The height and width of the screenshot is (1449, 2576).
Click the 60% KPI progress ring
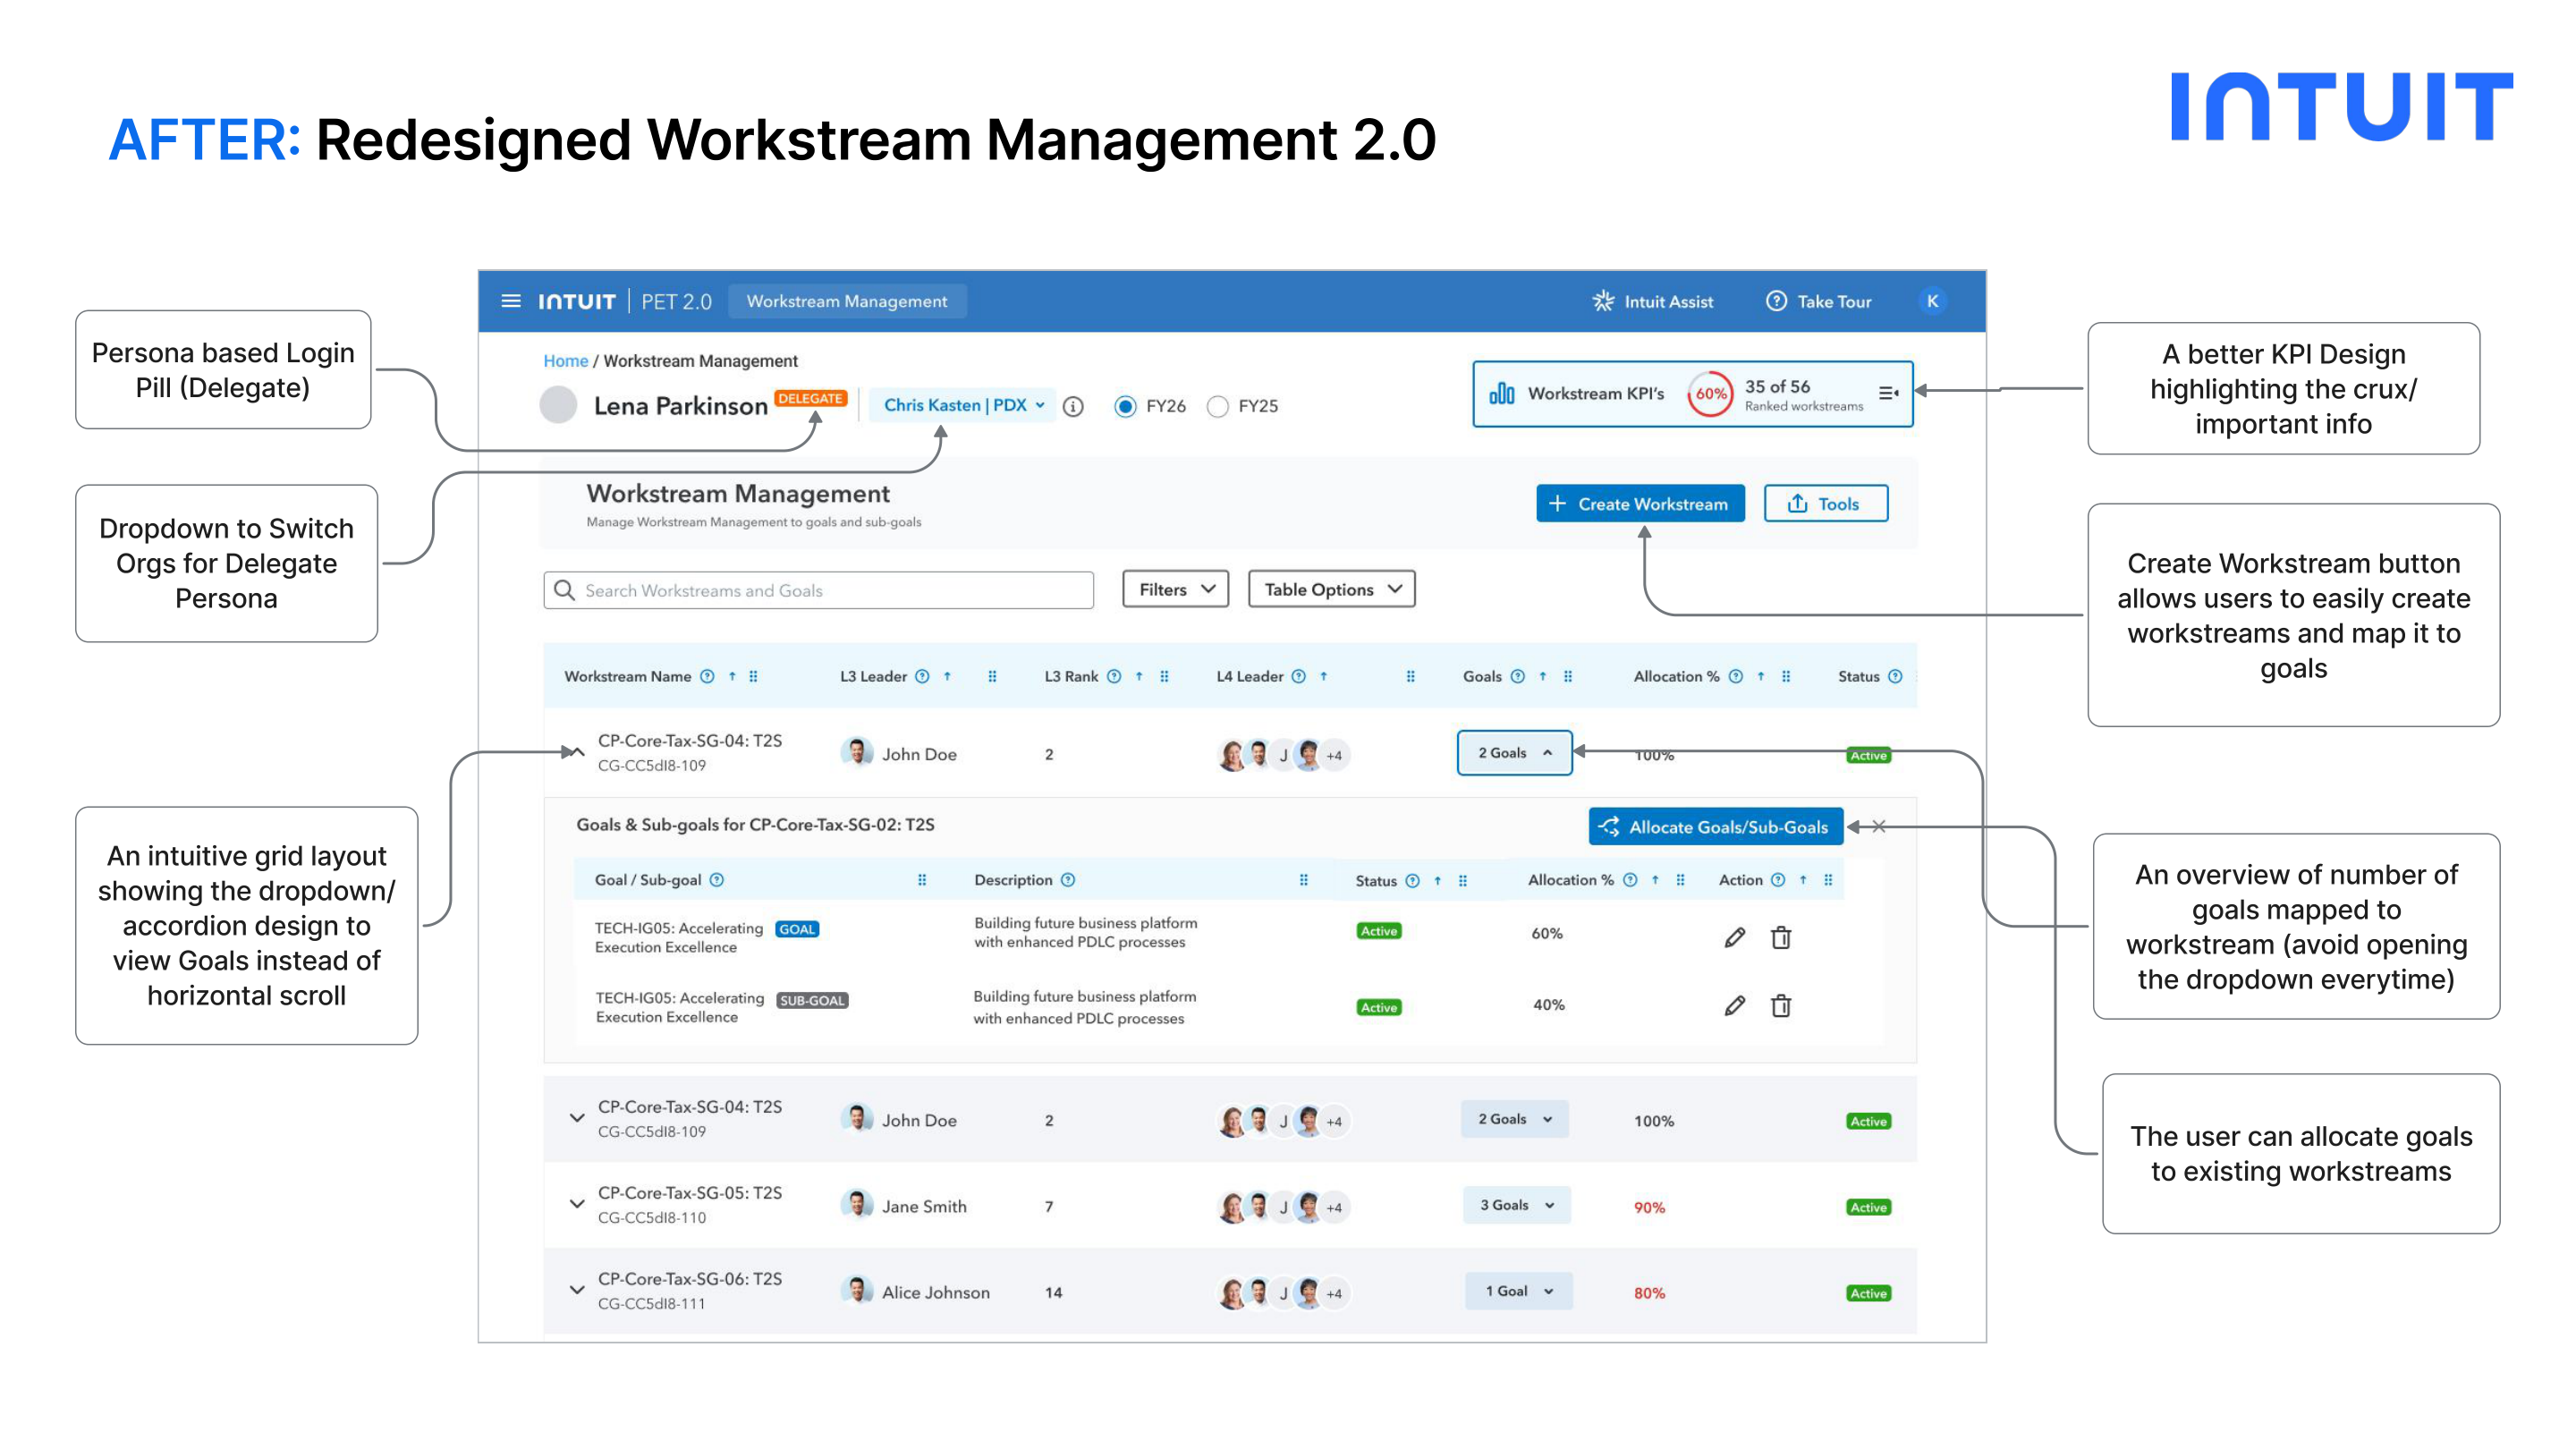1710,394
